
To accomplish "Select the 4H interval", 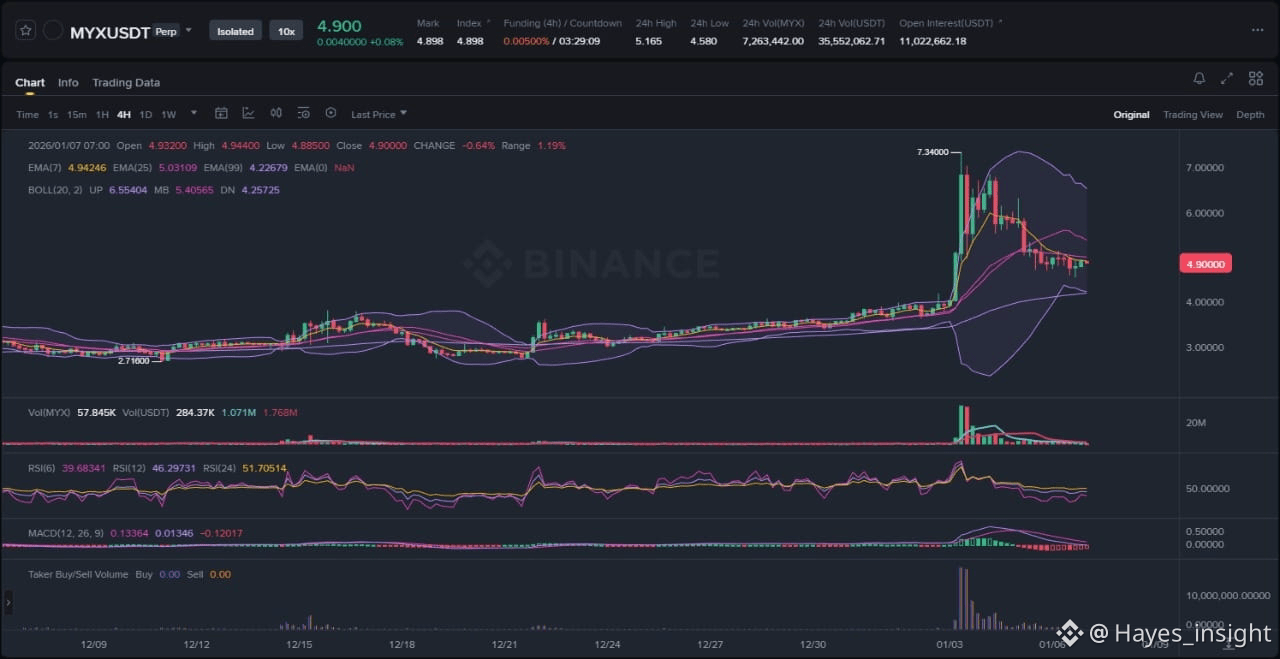I will pos(124,115).
